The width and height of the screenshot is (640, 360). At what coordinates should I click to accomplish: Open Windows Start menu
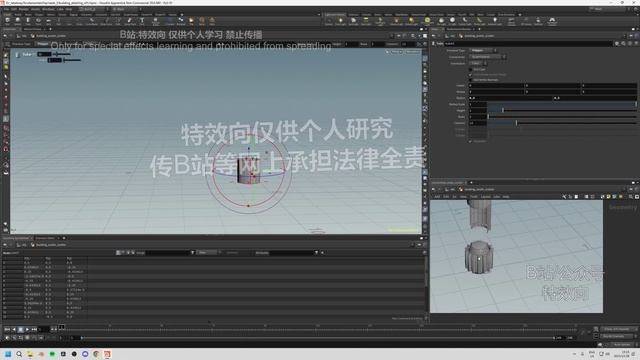point(8,354)
